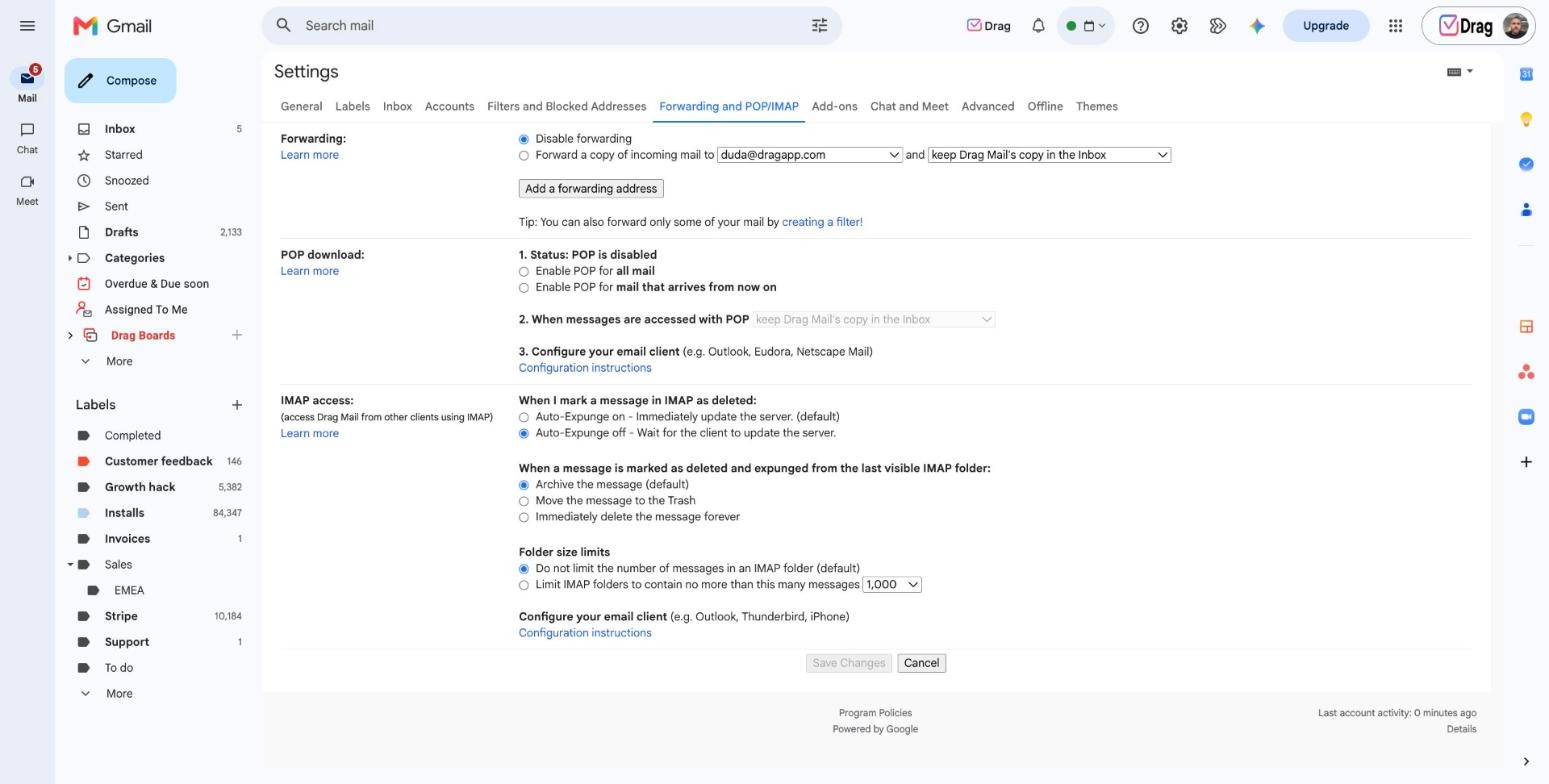Focus the Search mail field
The width and height of the screenshot is (1549, 784).
click(x=550, y=26)
